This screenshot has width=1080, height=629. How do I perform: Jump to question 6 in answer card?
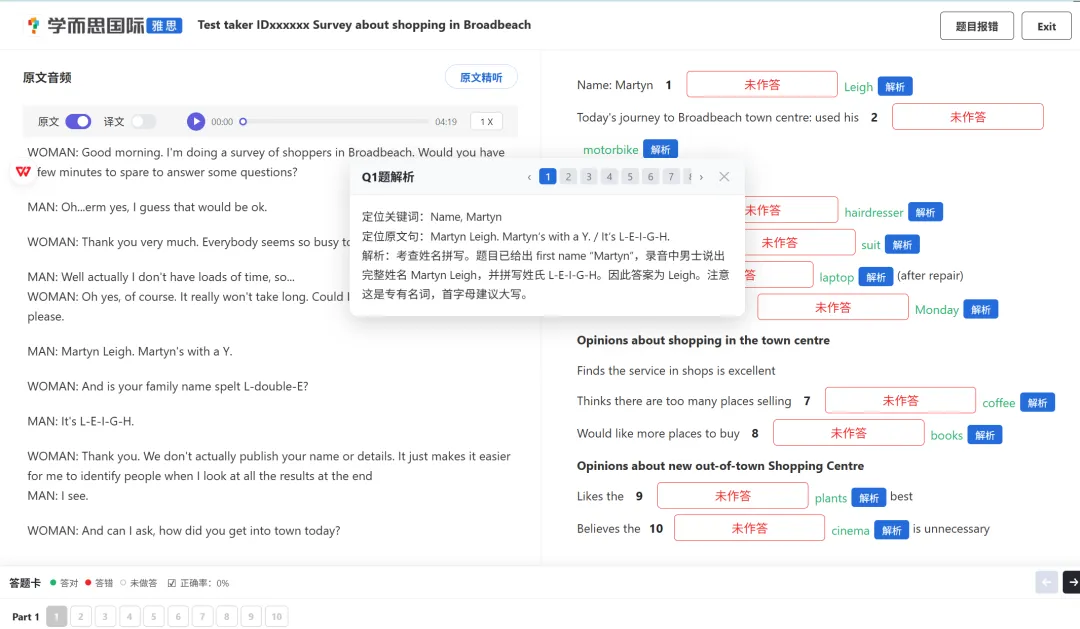tap(178, 617)
